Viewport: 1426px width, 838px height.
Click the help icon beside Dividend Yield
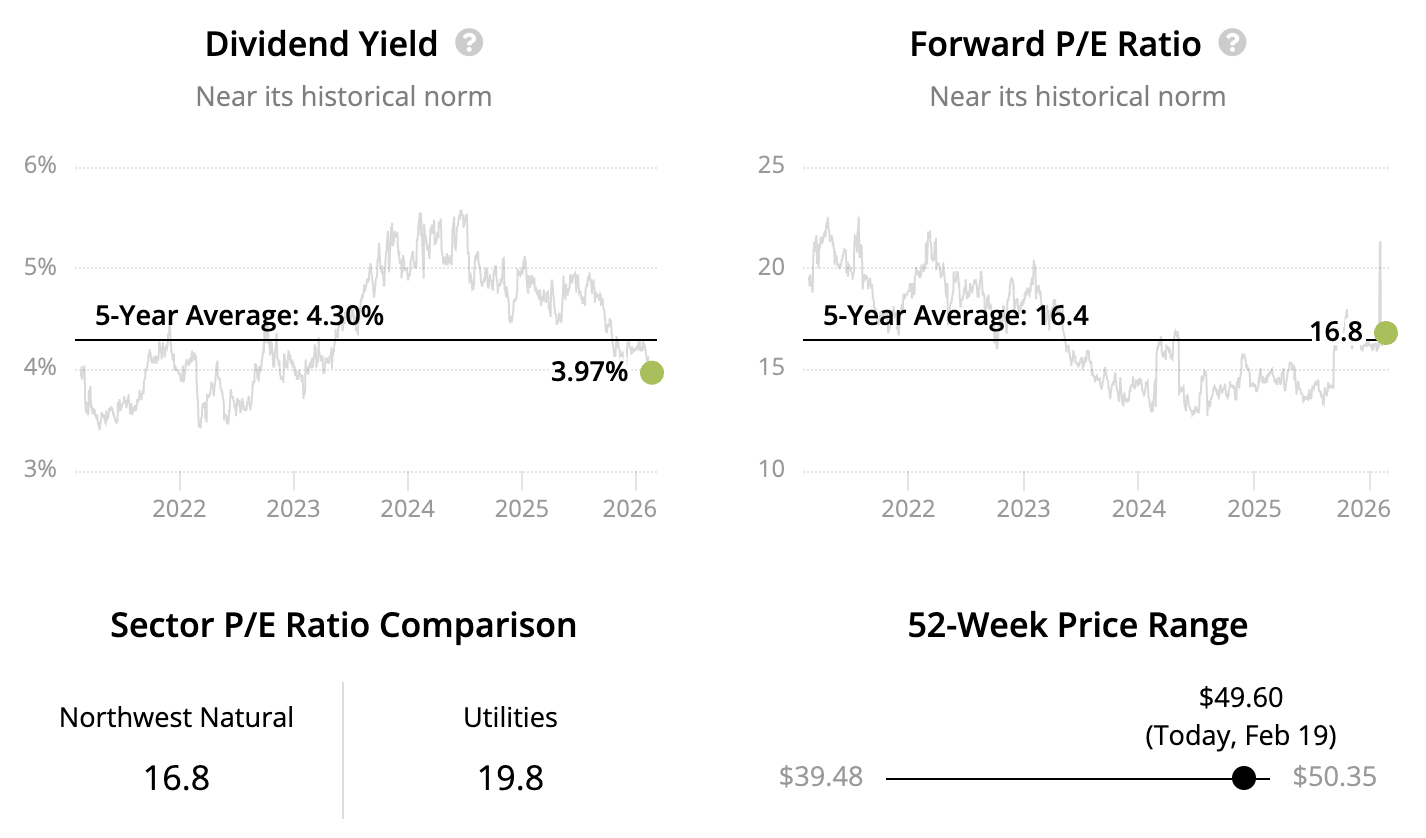pyautogui.click(x=469, y=43)
